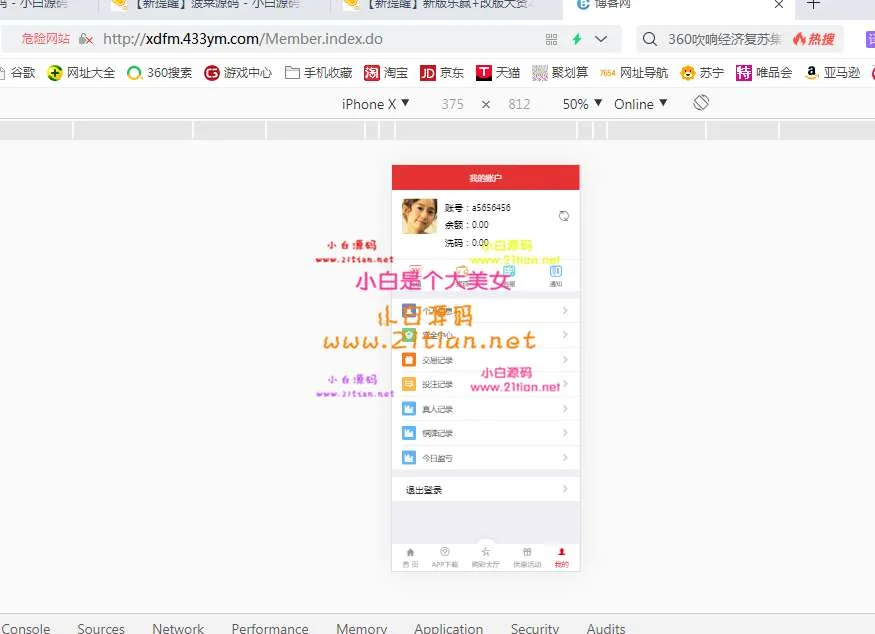Switch to the Network DevTools tab

pyautogui.click(x=178, y=628)
